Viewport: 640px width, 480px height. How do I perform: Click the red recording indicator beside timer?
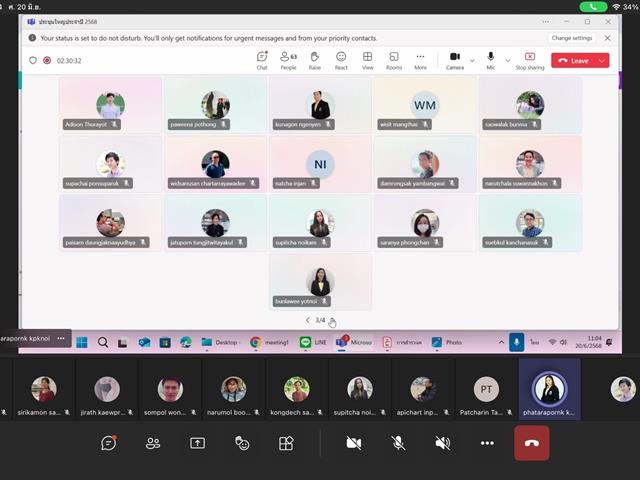click(47, 60)
